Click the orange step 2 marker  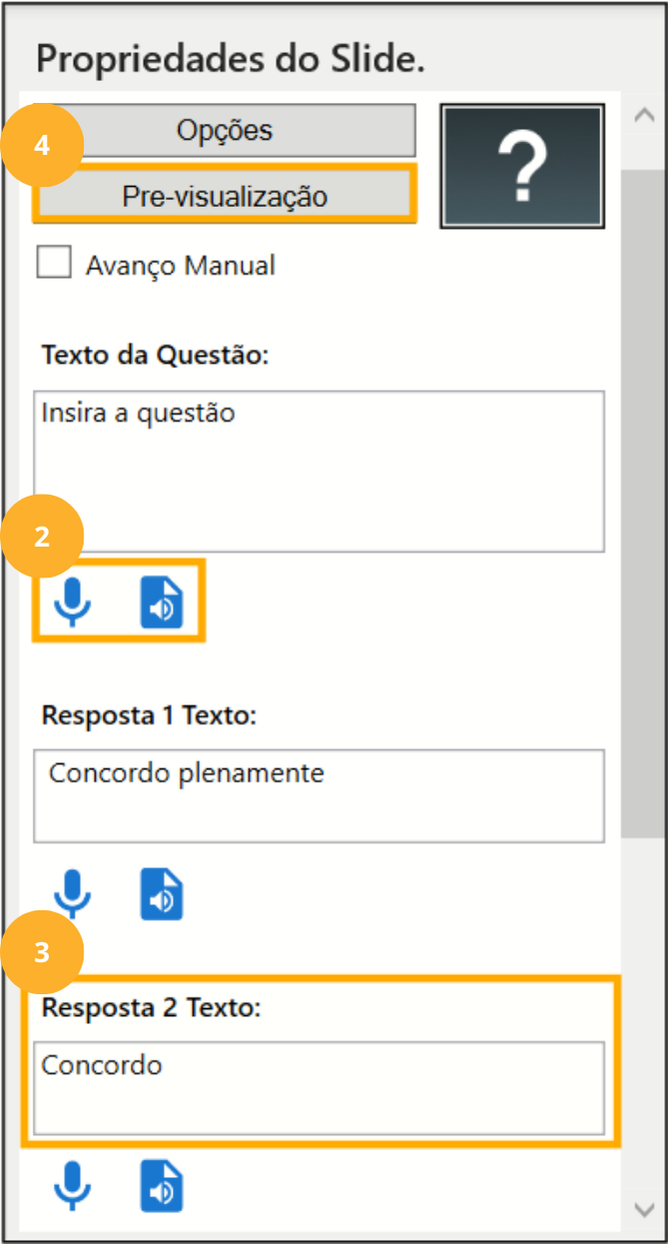[x=42, y=536]
